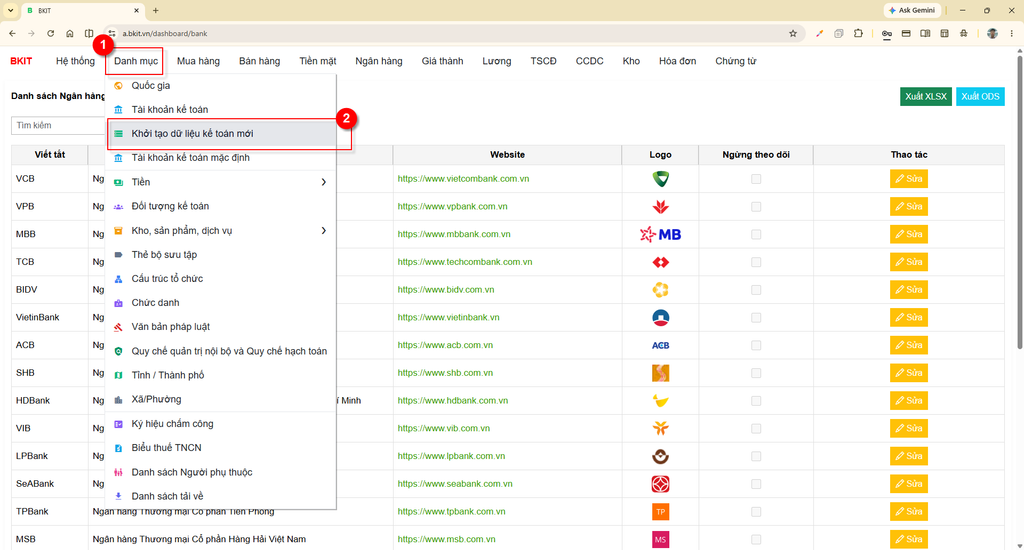Toggle Ngừng theo dõi for TCB
Image resolution: width=1024 pixels, height=550 pixels.
[x=756, y=262]
